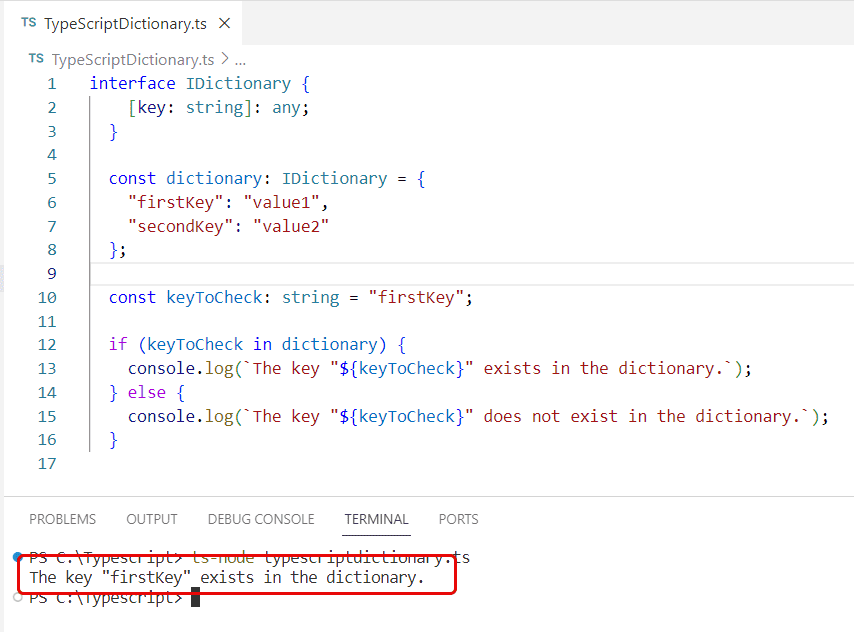
Task: Click line number 9 in the gutter
Action: pyautogui.click(x=52, y=274)
